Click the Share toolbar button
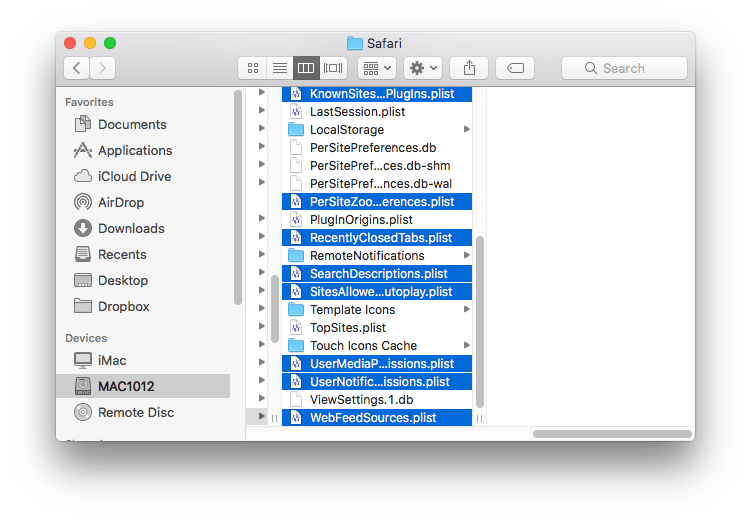Viewport: 751px width, 521px height. tap(469, 68)
